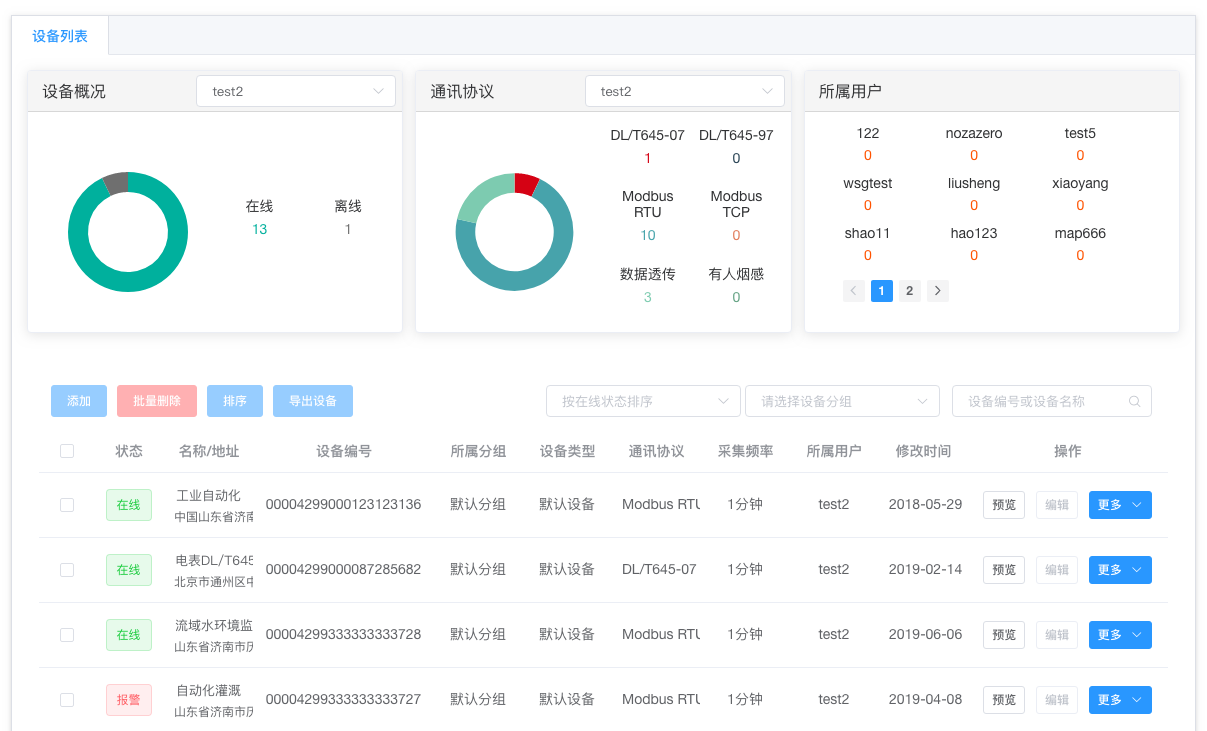Open the 通讯协议 test2 dropdown

click(684, 91)
